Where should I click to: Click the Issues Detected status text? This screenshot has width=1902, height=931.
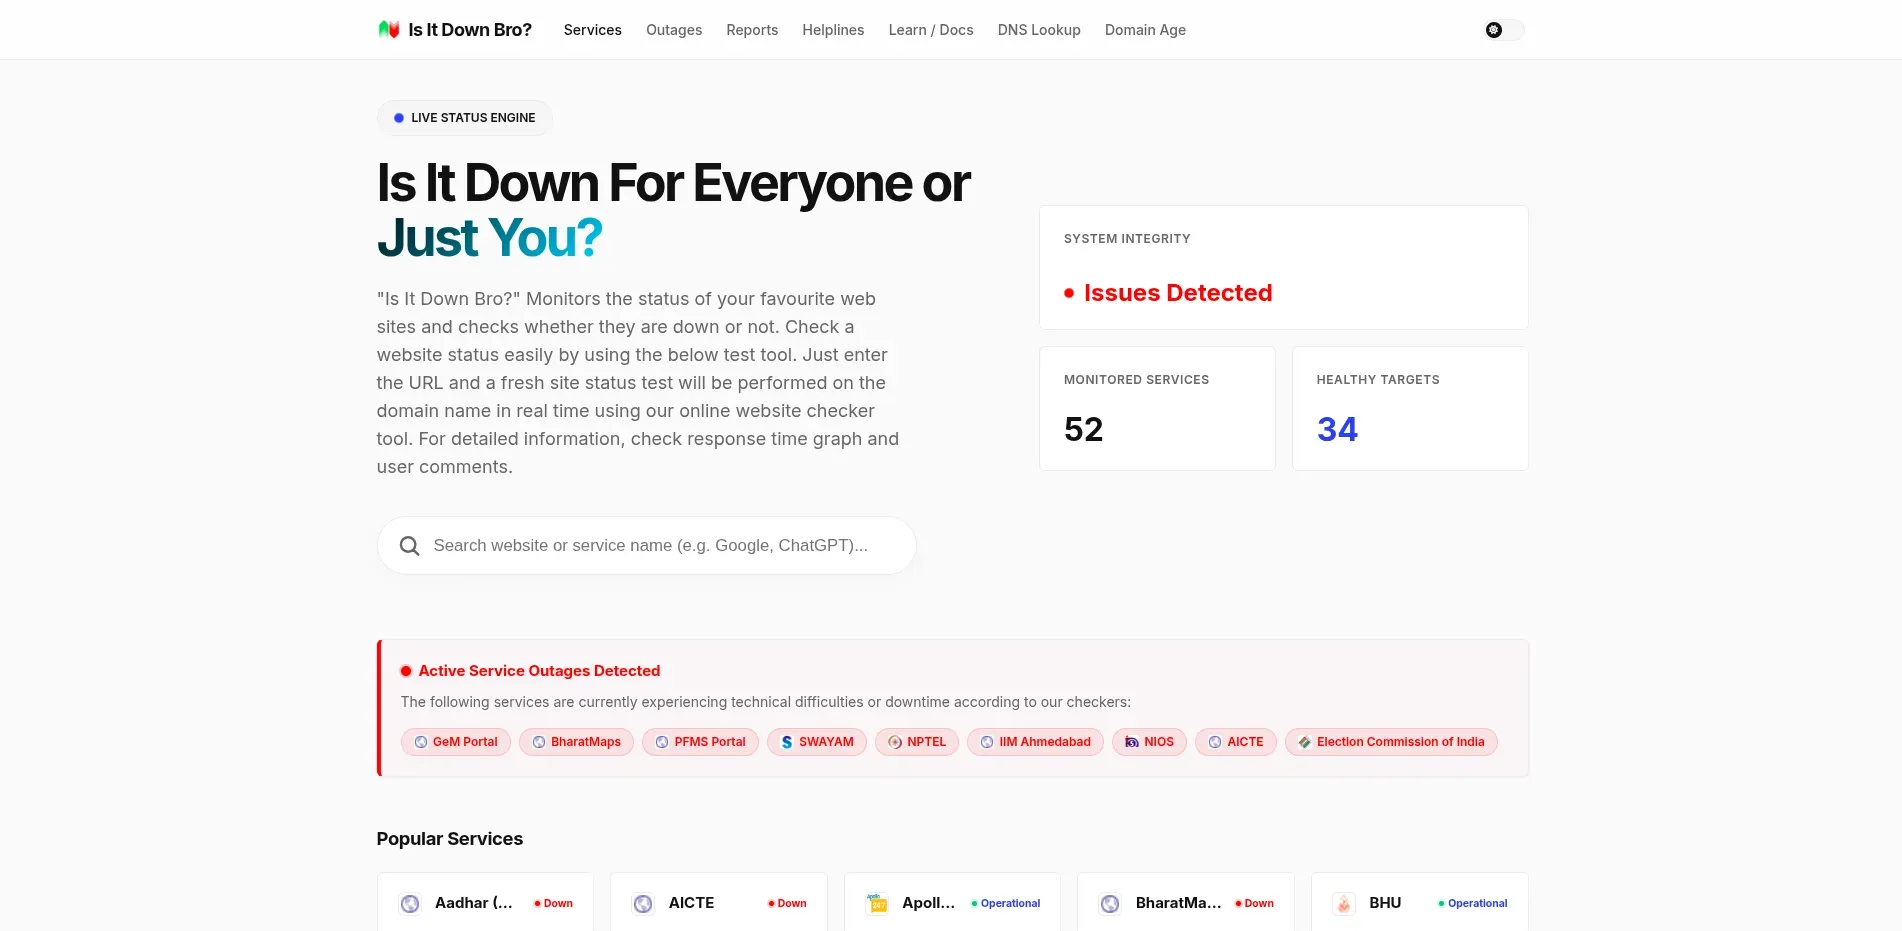tap(1178, 293)
